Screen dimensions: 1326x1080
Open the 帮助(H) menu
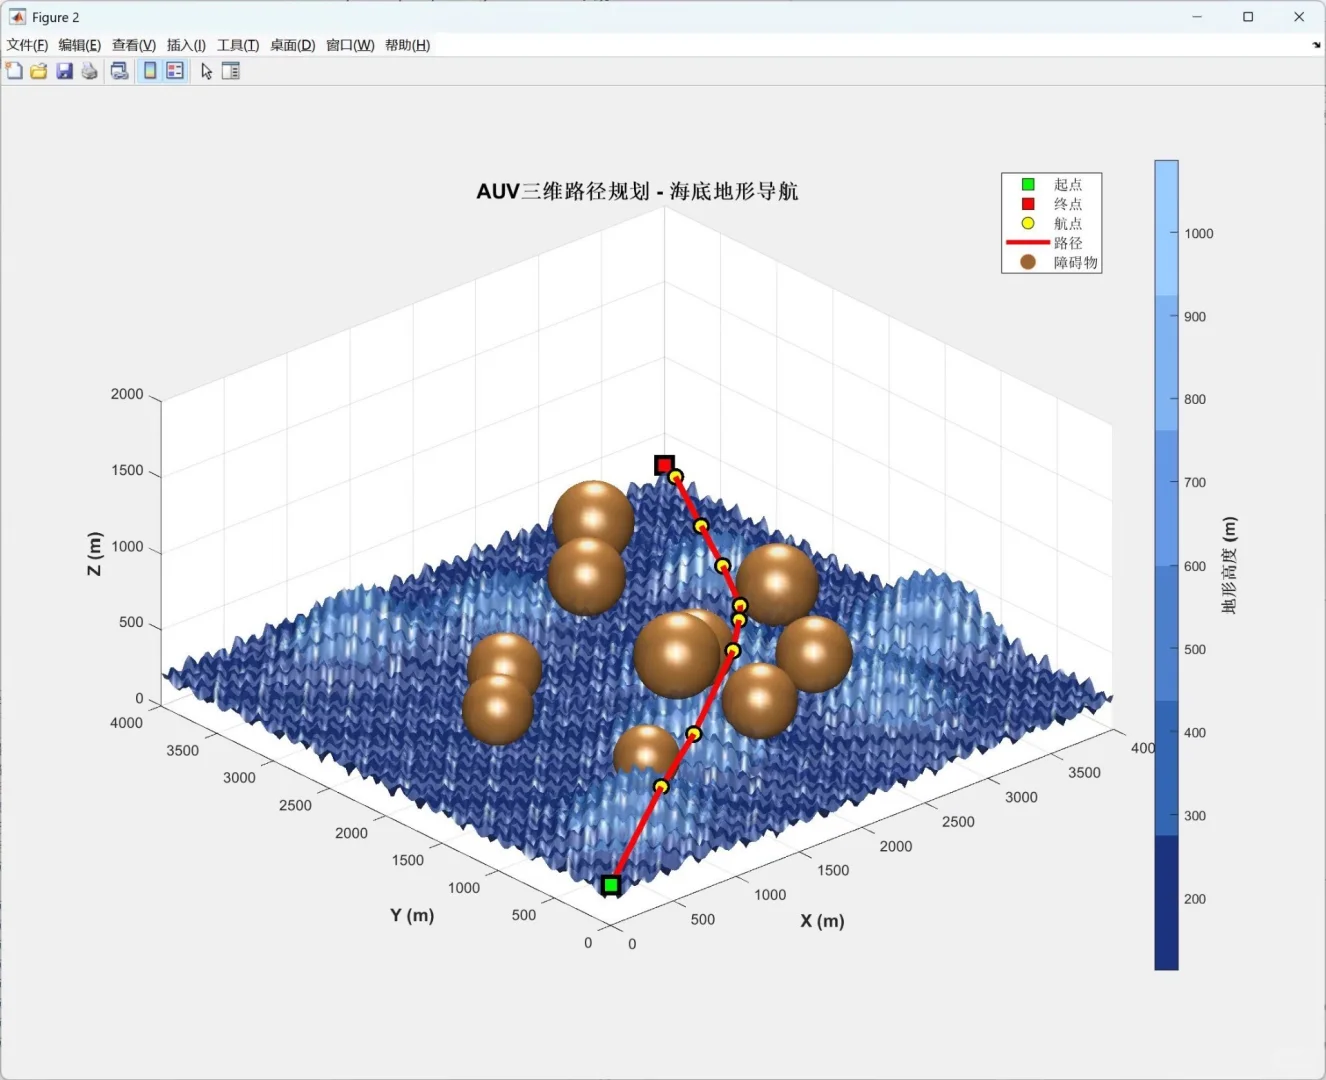click(x=407, y=45)
